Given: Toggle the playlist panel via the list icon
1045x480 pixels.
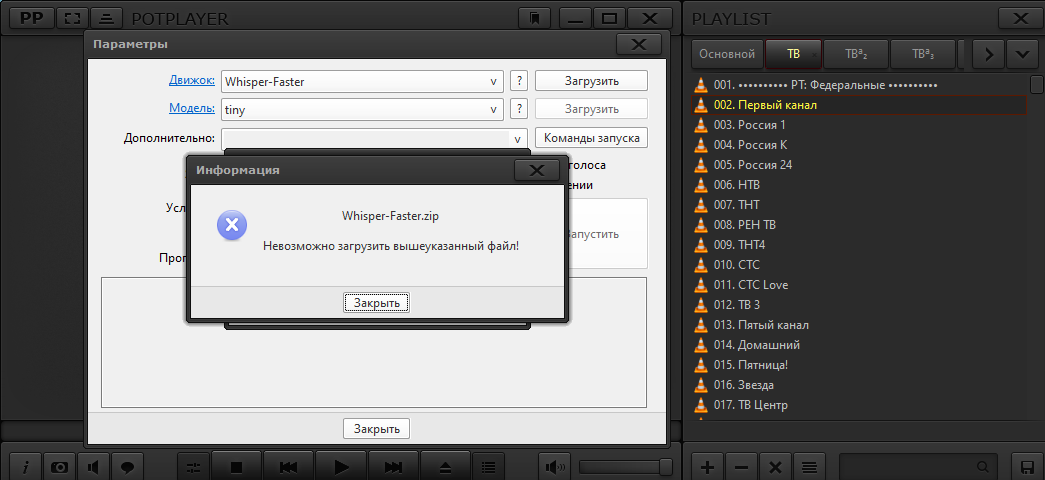Looking at the screenshot, I should point(487,466).
